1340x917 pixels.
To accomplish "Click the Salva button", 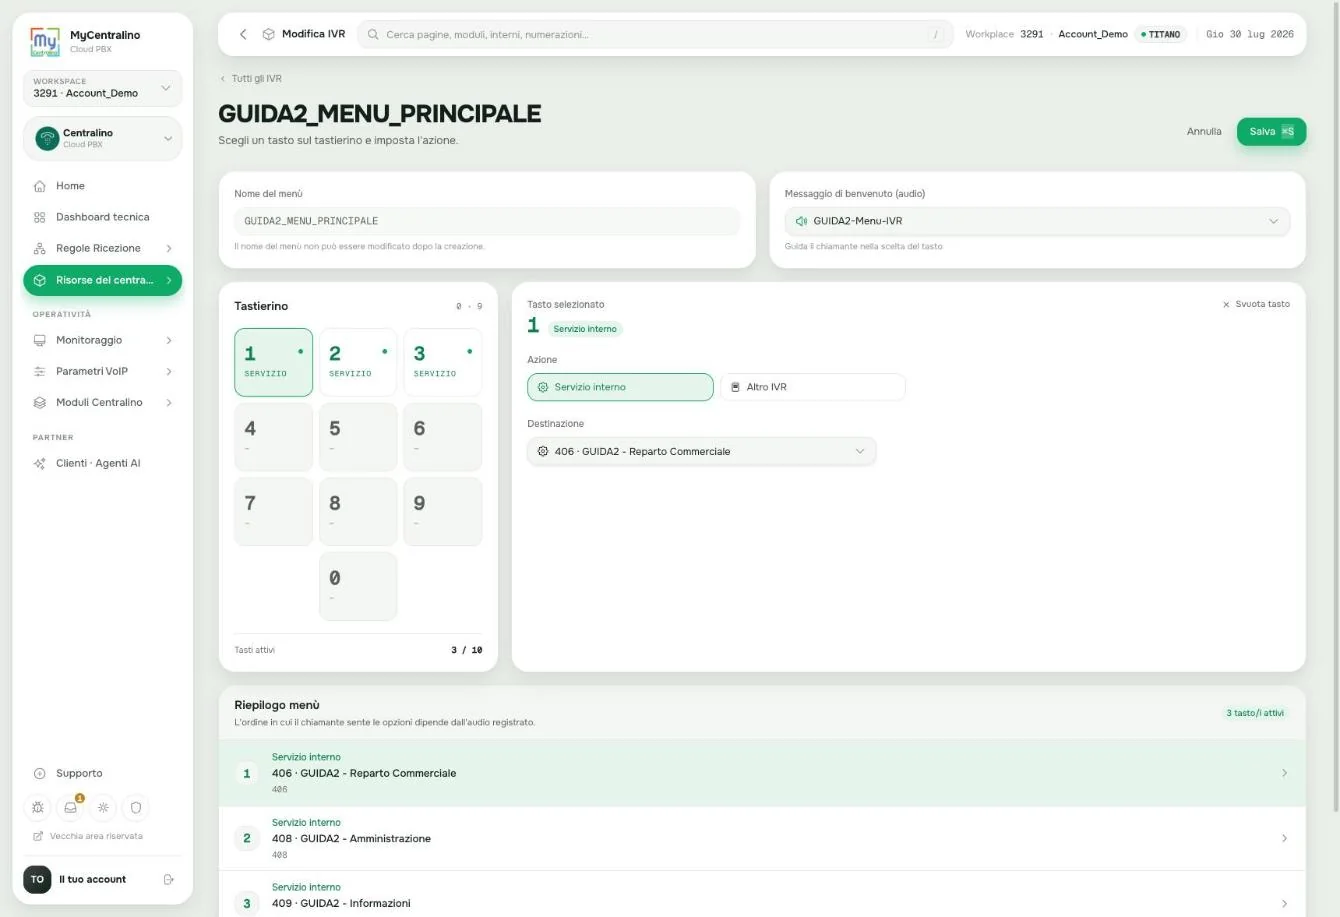I will [x=1271, y=131].
